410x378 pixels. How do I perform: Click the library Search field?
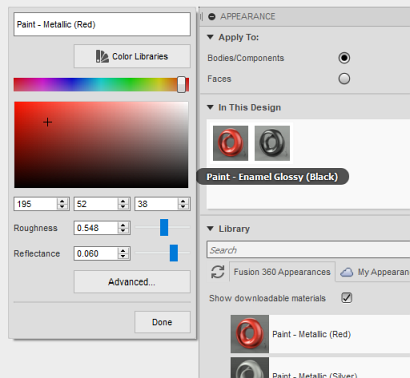(x=308, y=250)
